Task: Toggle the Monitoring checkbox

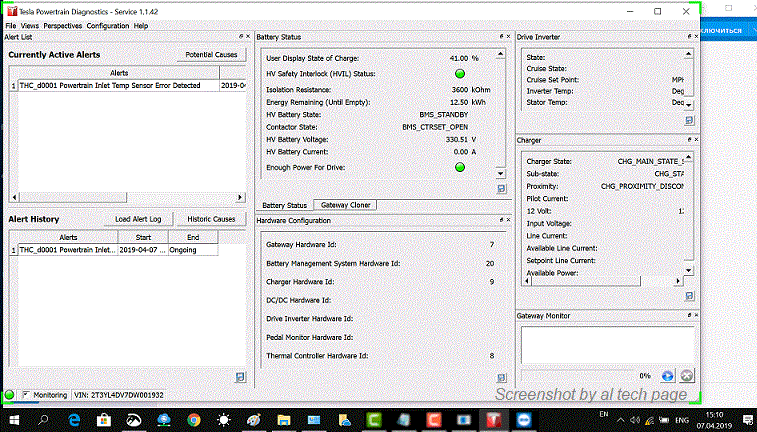Action: 26,395
